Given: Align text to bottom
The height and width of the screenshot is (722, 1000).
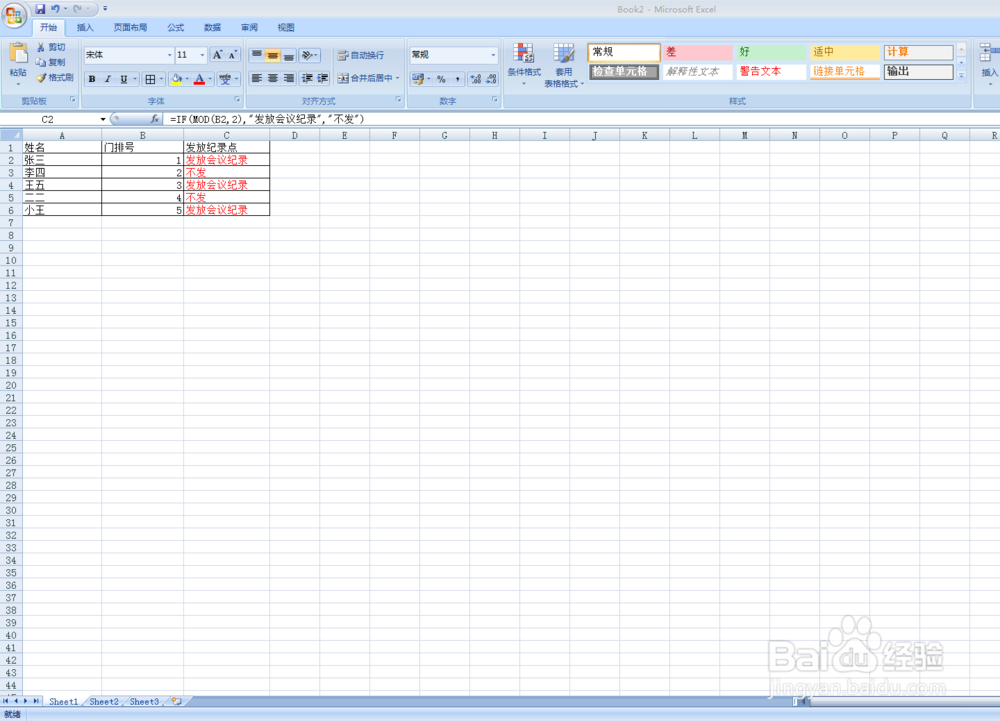Looking at the screenshot, I should point(288,55).
